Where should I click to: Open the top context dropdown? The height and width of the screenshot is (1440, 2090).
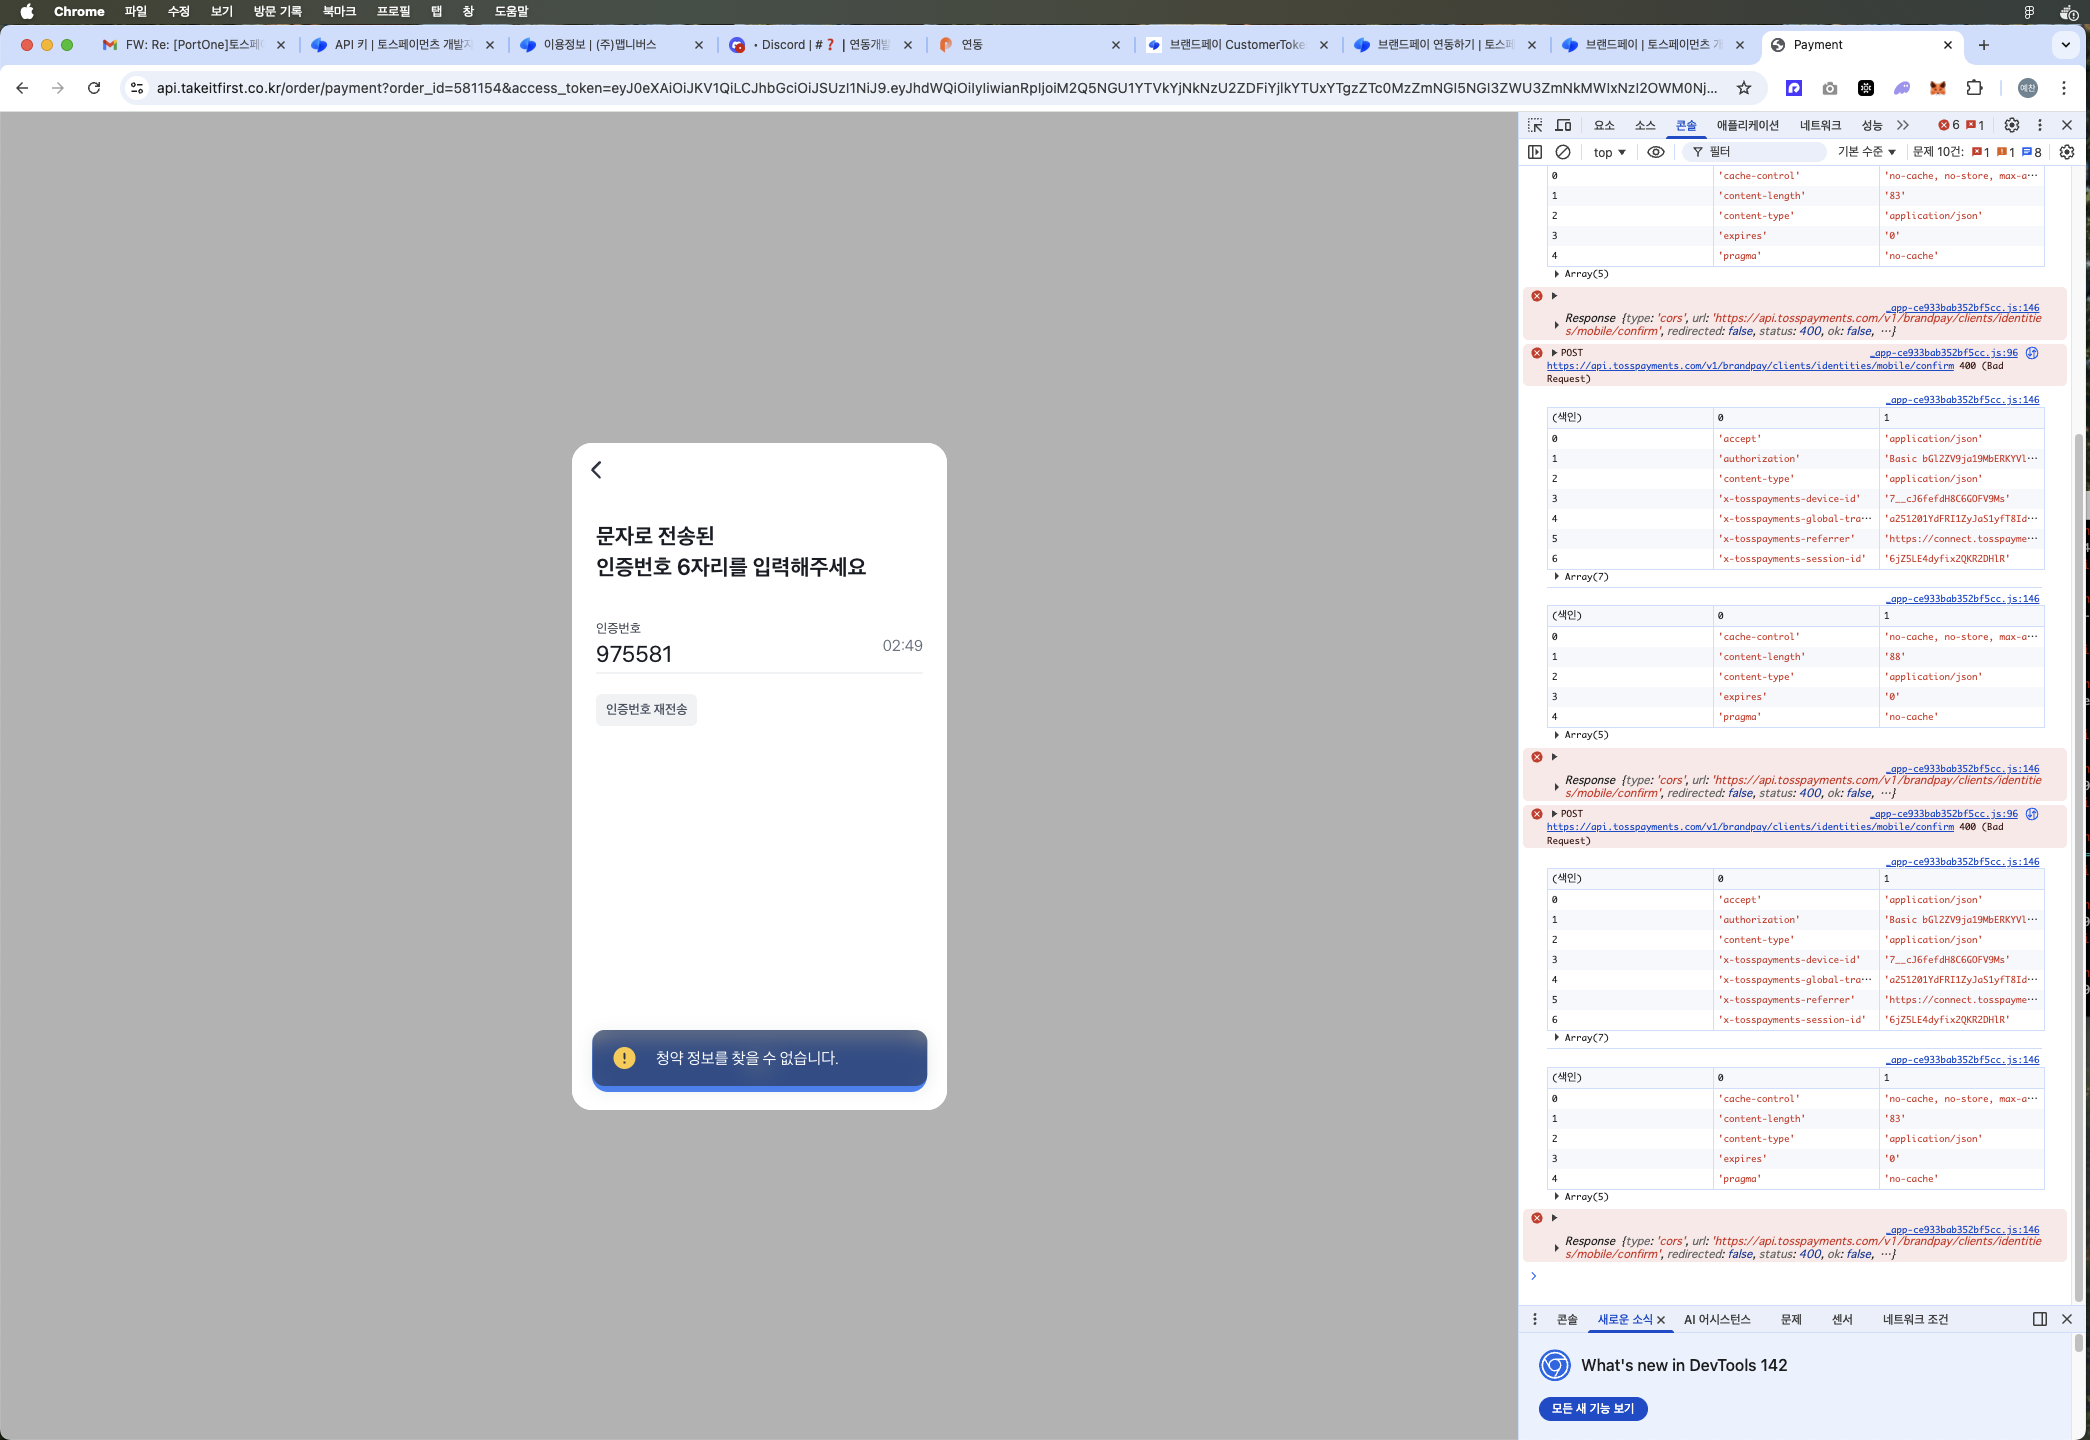click(1609, 152)
